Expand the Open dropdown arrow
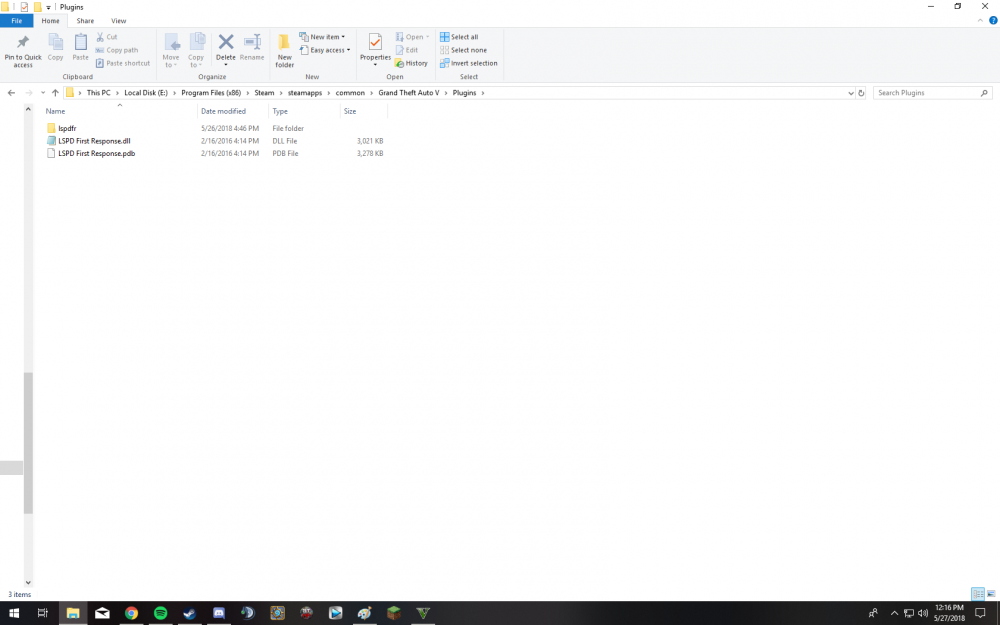1000x625 pixels. (427, 37)
